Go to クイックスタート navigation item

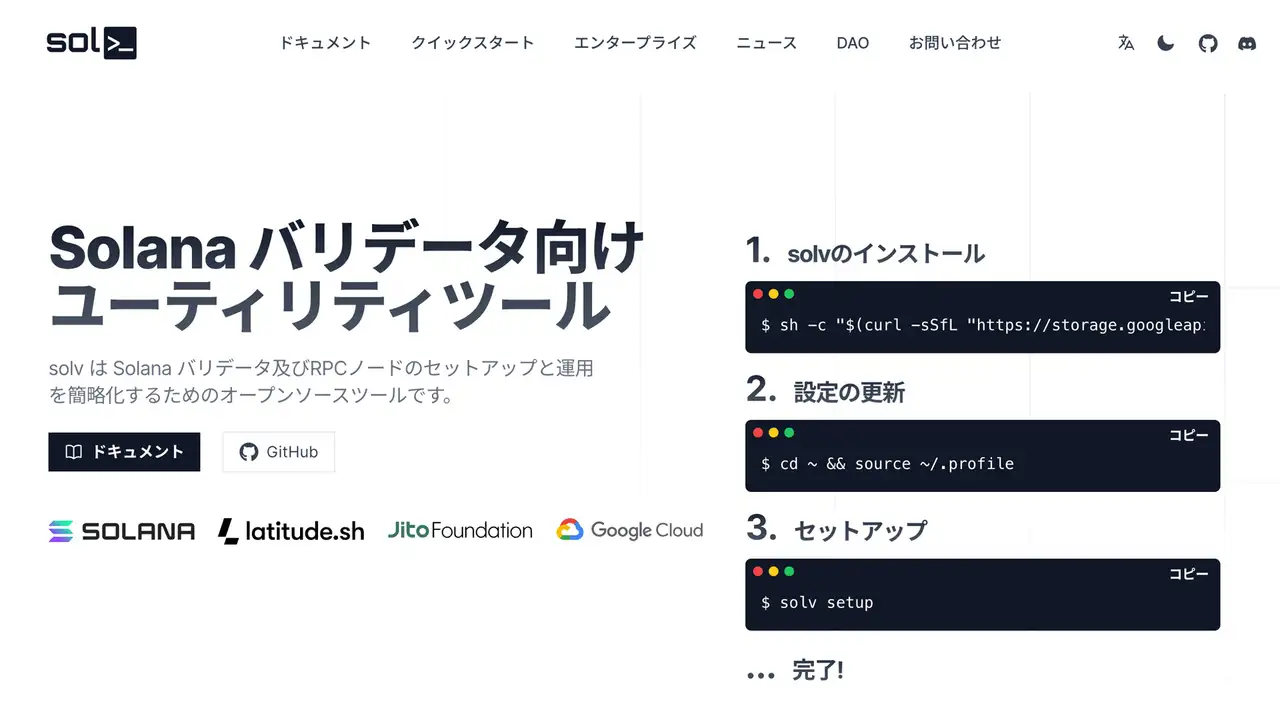472,43
